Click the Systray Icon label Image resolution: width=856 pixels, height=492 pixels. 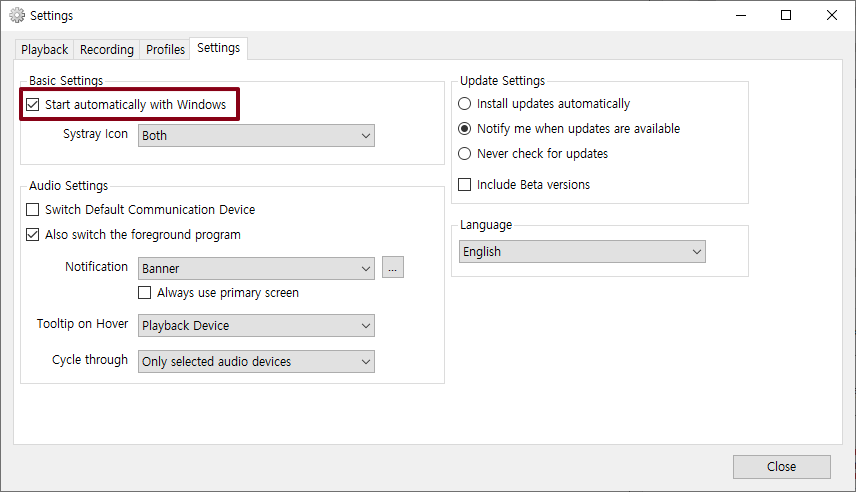[x=95, y=134]
